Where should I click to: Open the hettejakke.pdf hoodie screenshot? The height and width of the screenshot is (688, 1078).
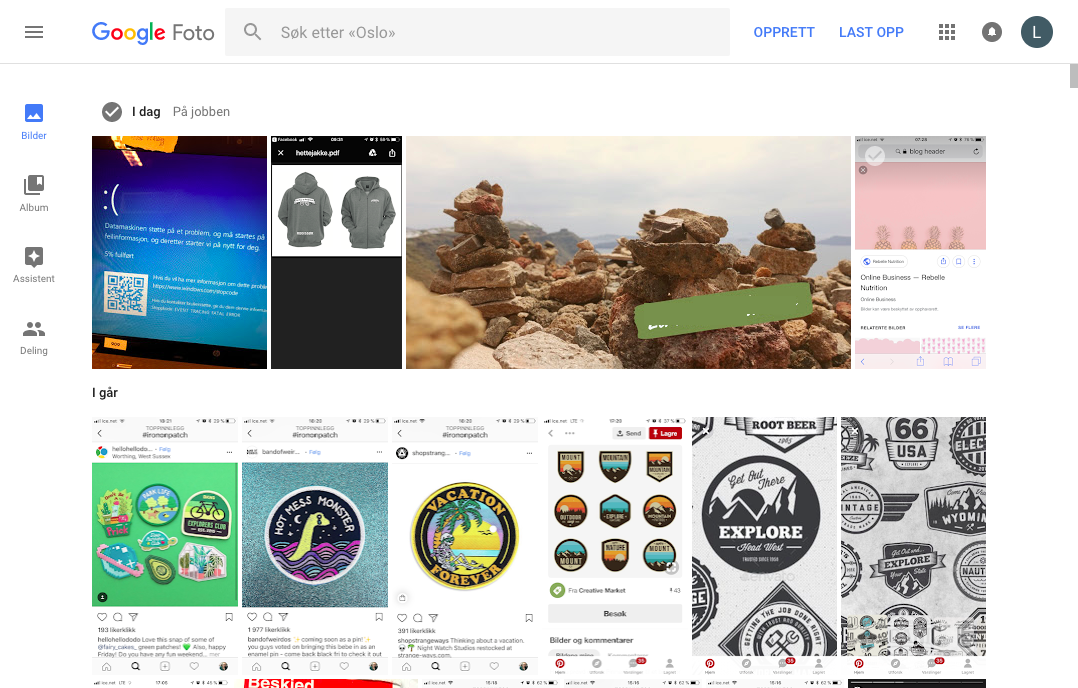336,253
